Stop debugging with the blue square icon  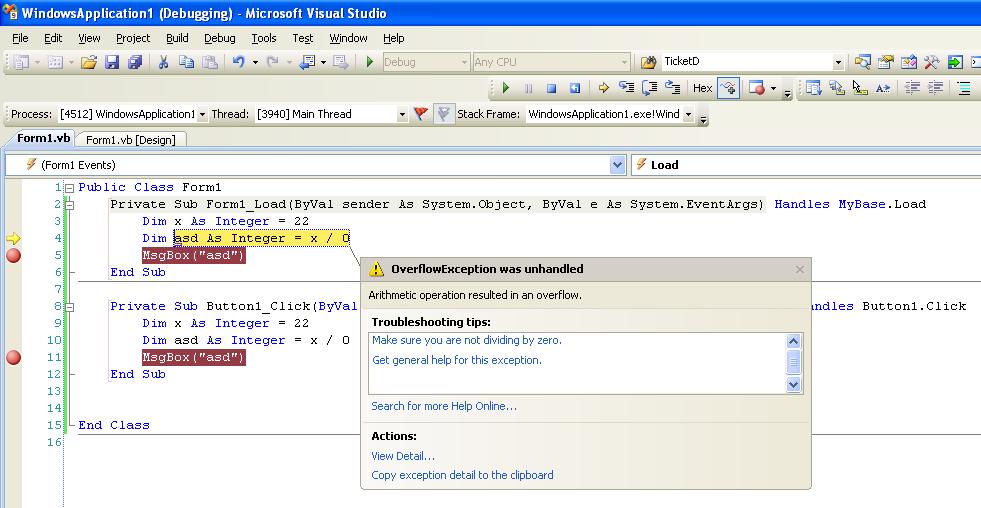point(551,88)
